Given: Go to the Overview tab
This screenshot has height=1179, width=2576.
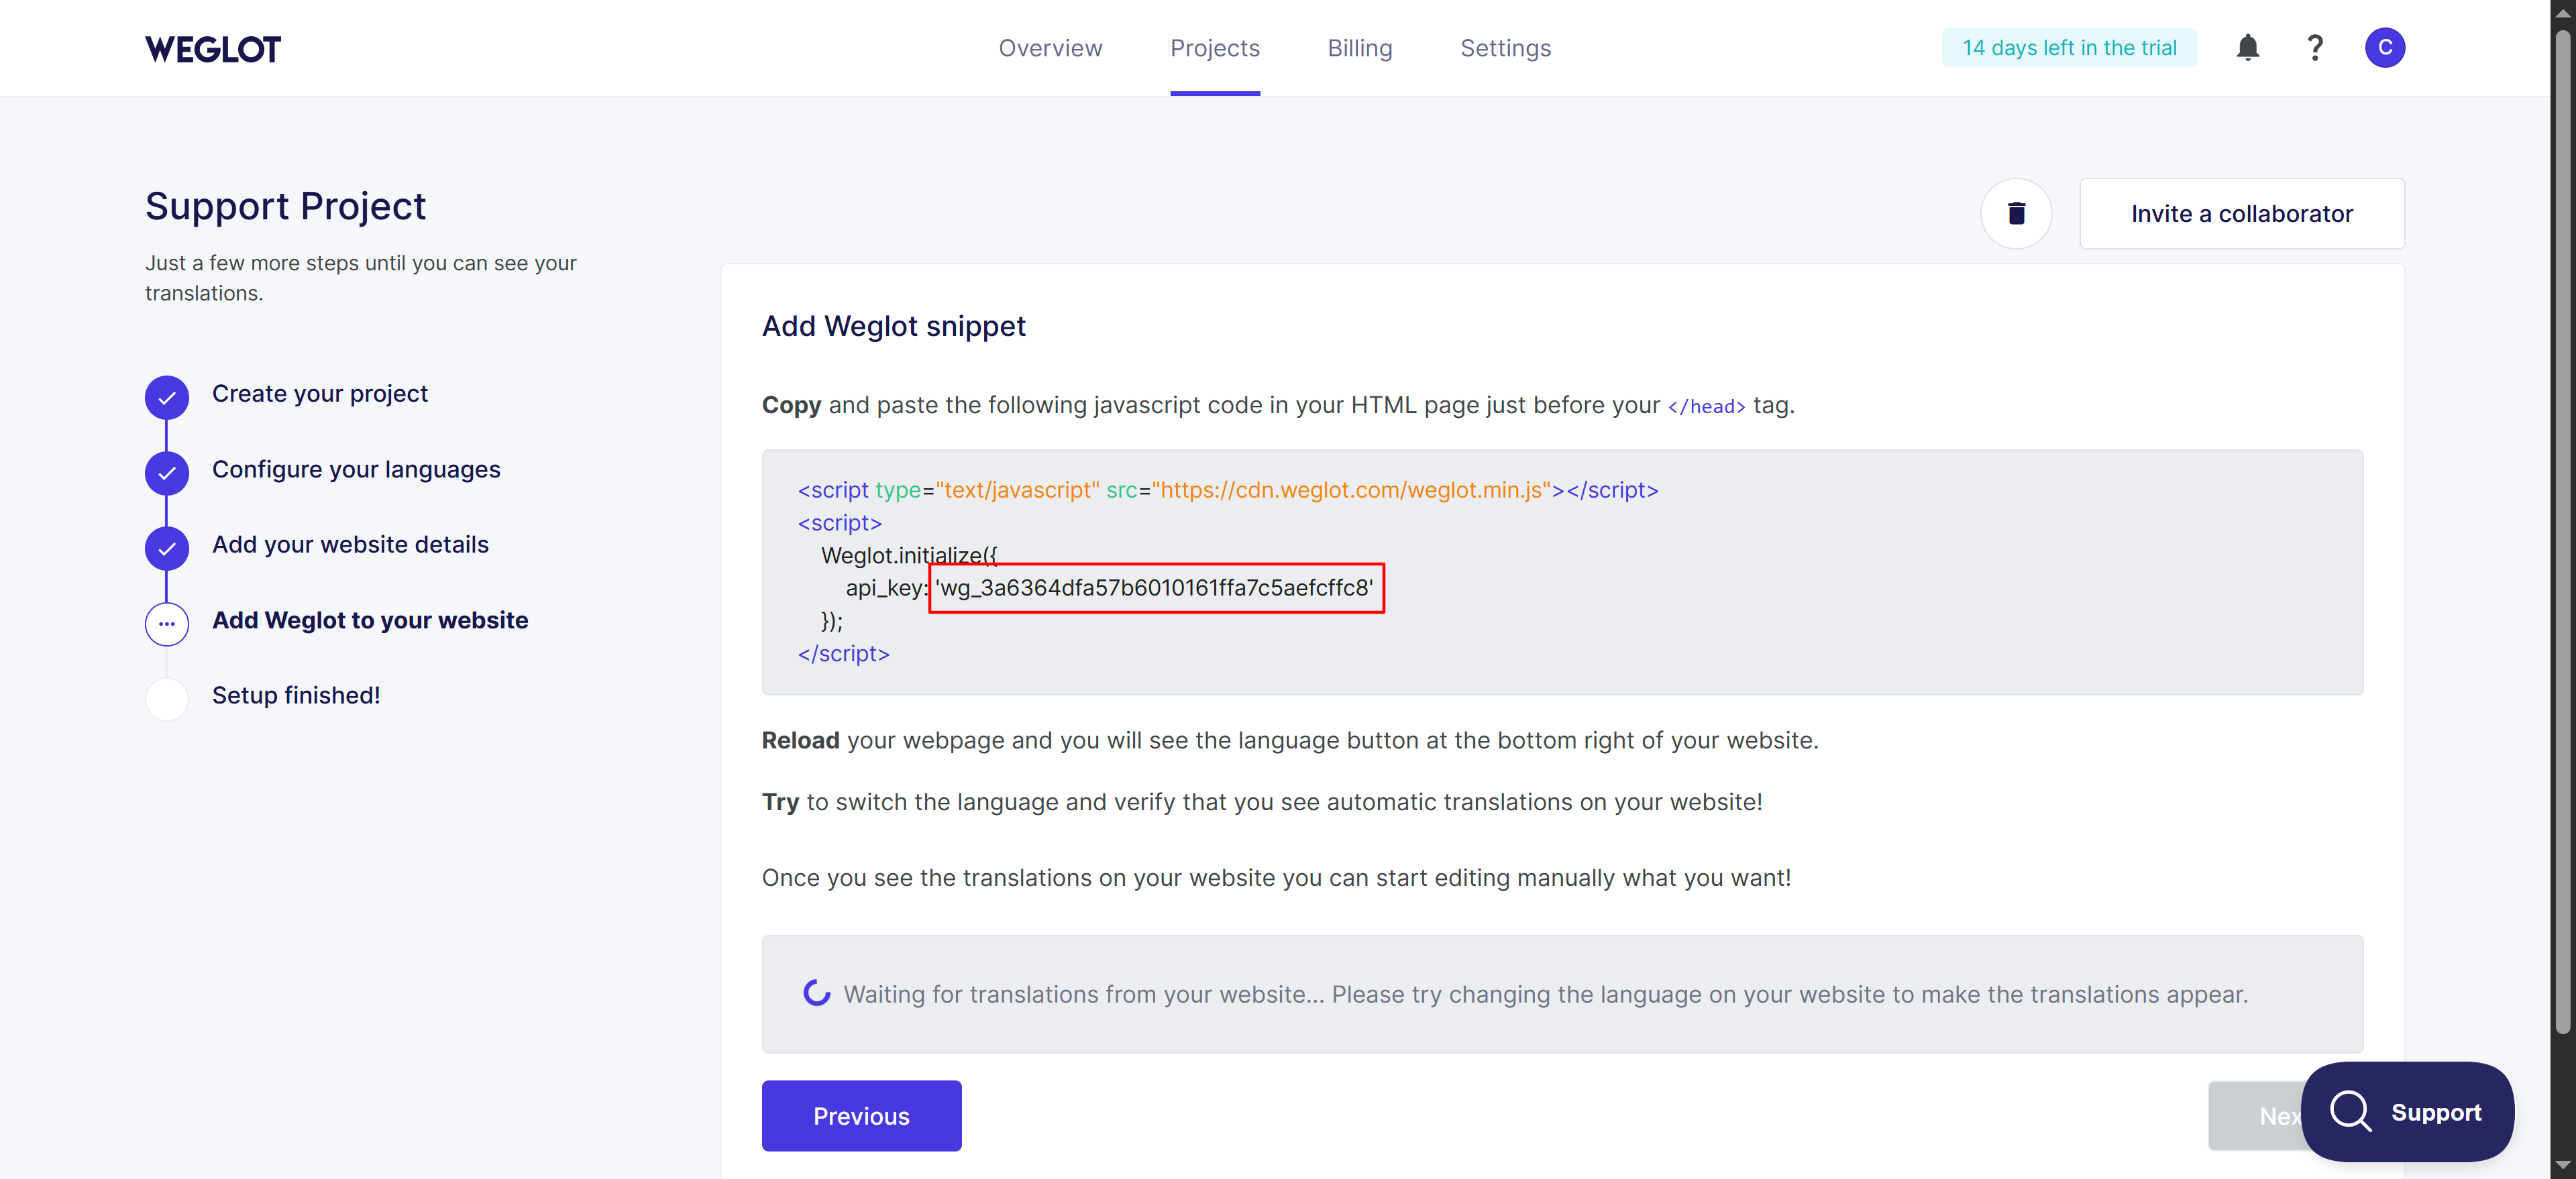Looking at the screenshot, I should [1050, 48].
